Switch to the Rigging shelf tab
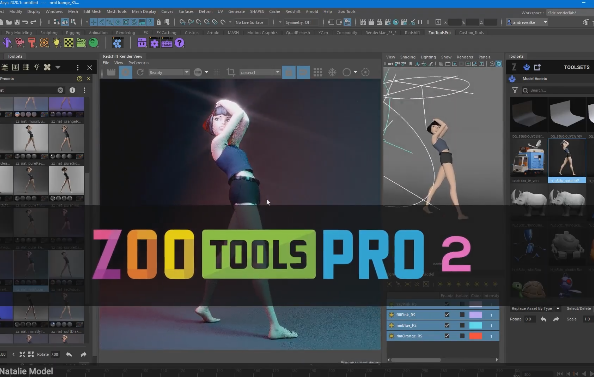This screenshot has width=594, height=377. [72, 33]
